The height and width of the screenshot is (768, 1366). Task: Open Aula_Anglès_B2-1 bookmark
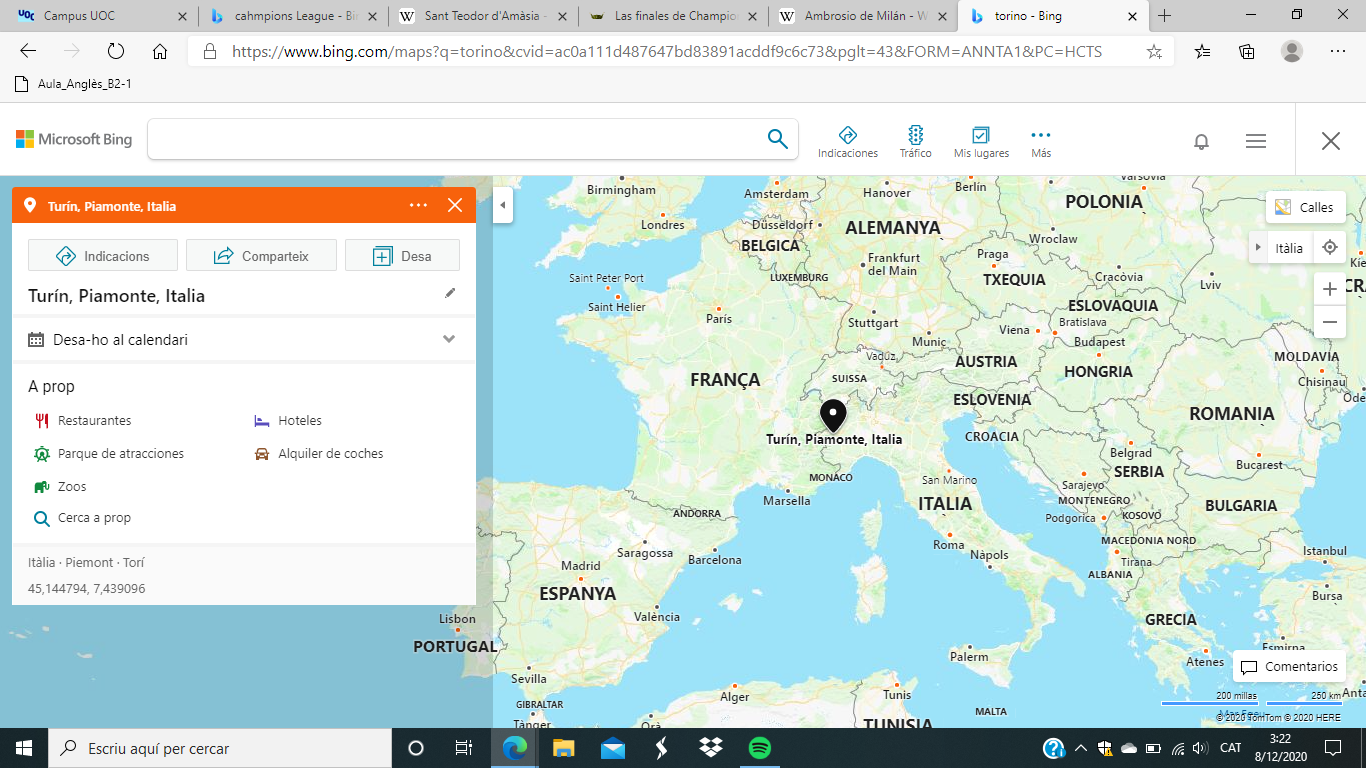click(74, 84)
